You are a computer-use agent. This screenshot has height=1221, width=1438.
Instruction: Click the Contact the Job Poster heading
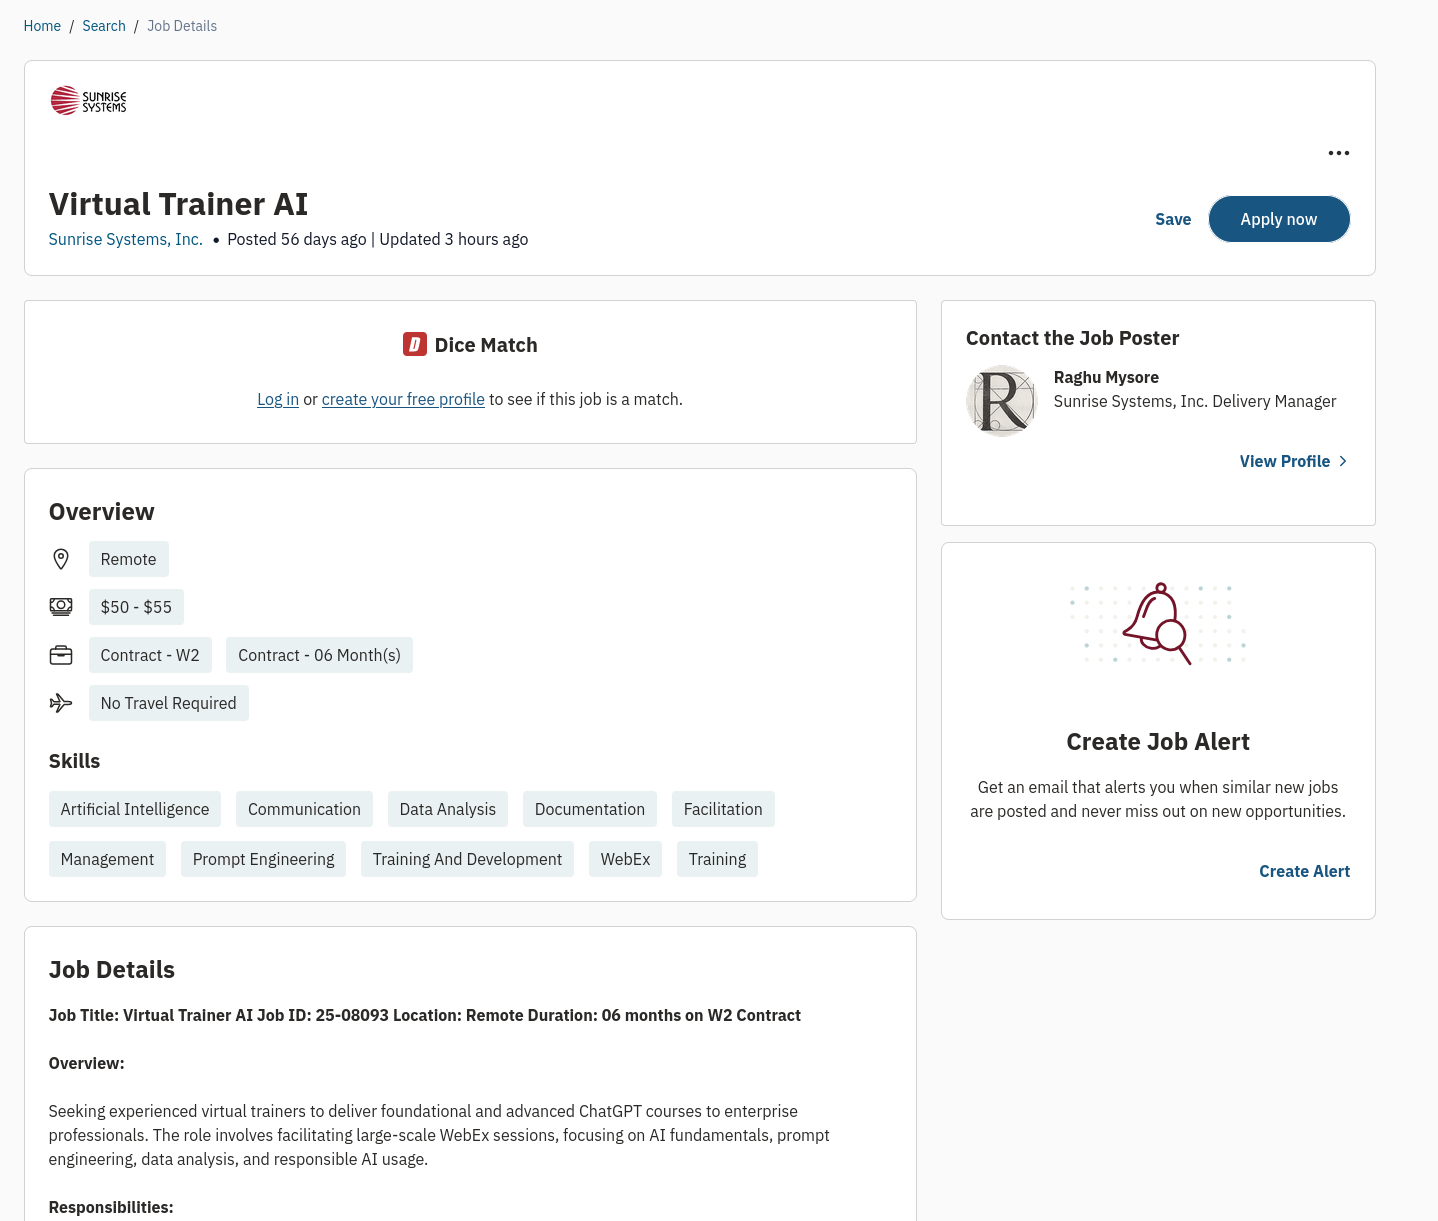coord(1072,338)
